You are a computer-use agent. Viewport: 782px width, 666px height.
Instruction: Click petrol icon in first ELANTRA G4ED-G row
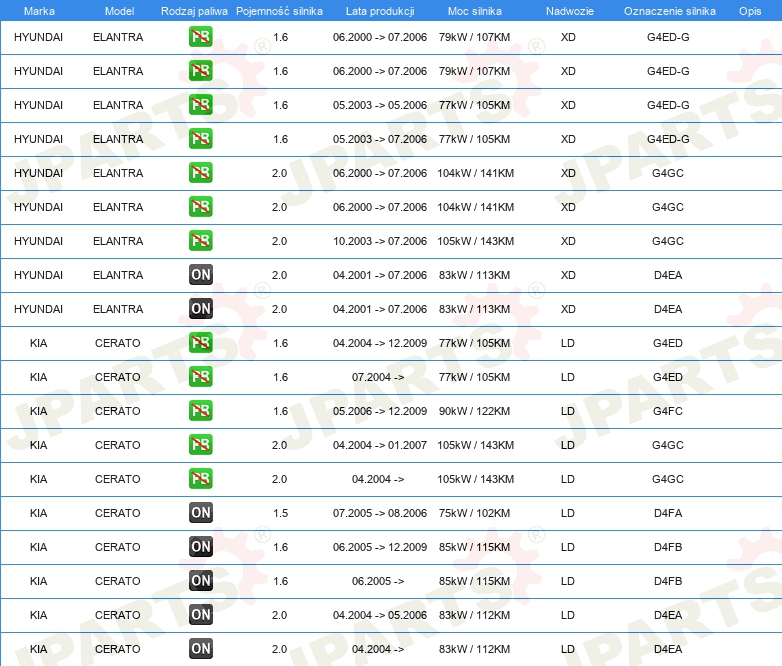click(x=200, y=37)
